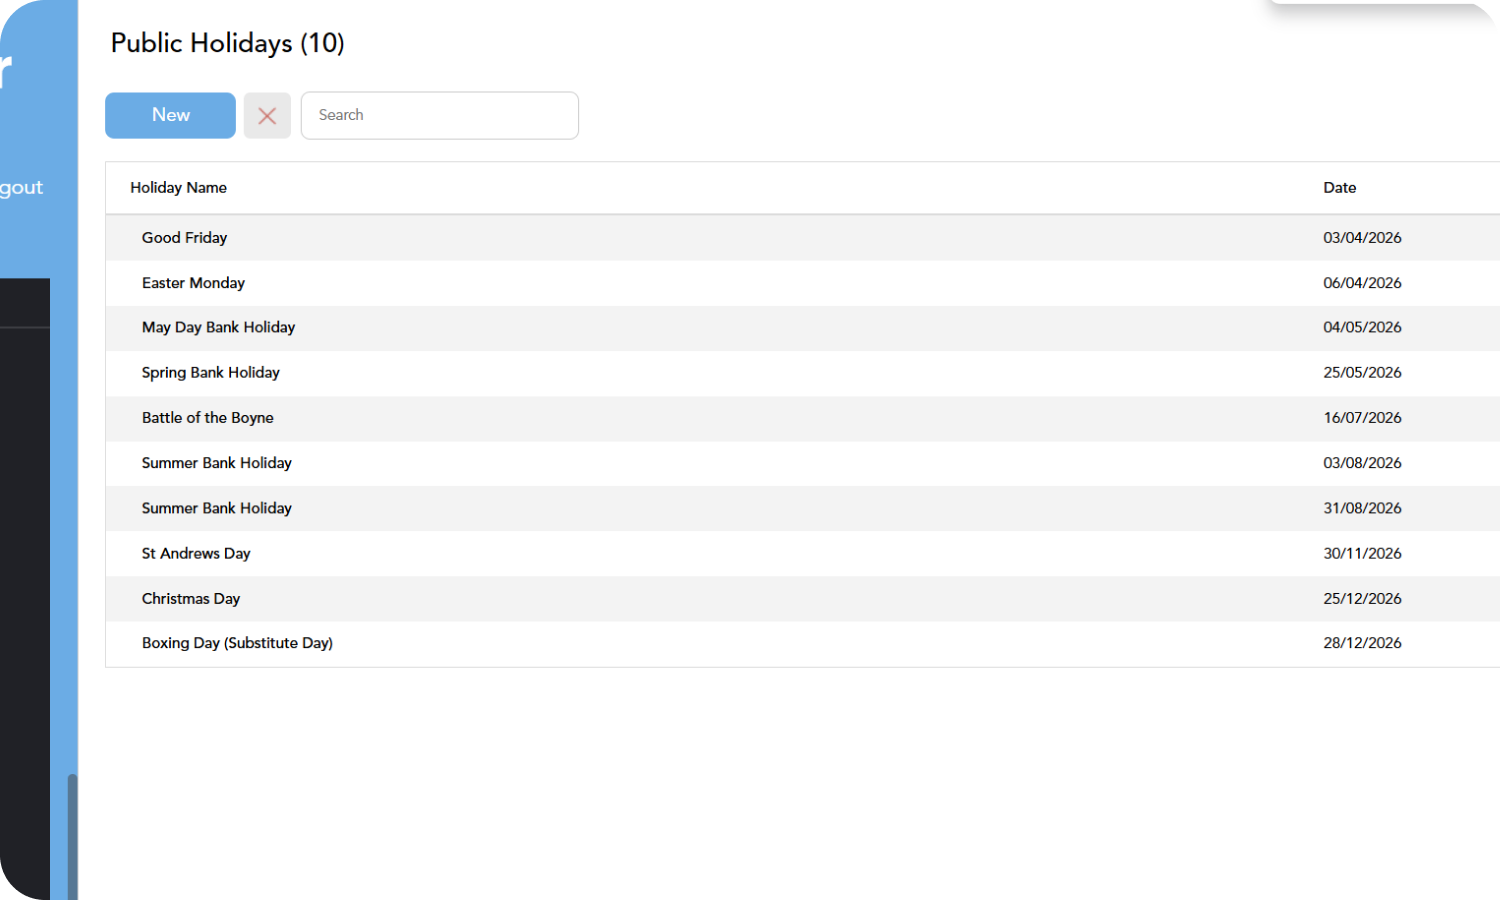Click the red X clear button
The image size is (1500, 900).
pos(267,116)
